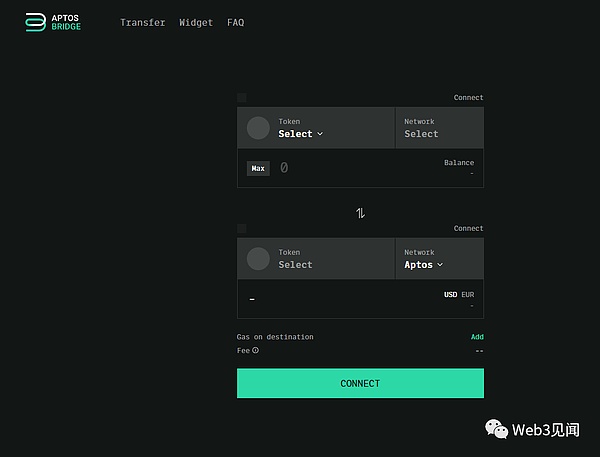The height and width of the screenshot is (457, 600).
Task: Click the small square above destination token
Action: point(242,228)
